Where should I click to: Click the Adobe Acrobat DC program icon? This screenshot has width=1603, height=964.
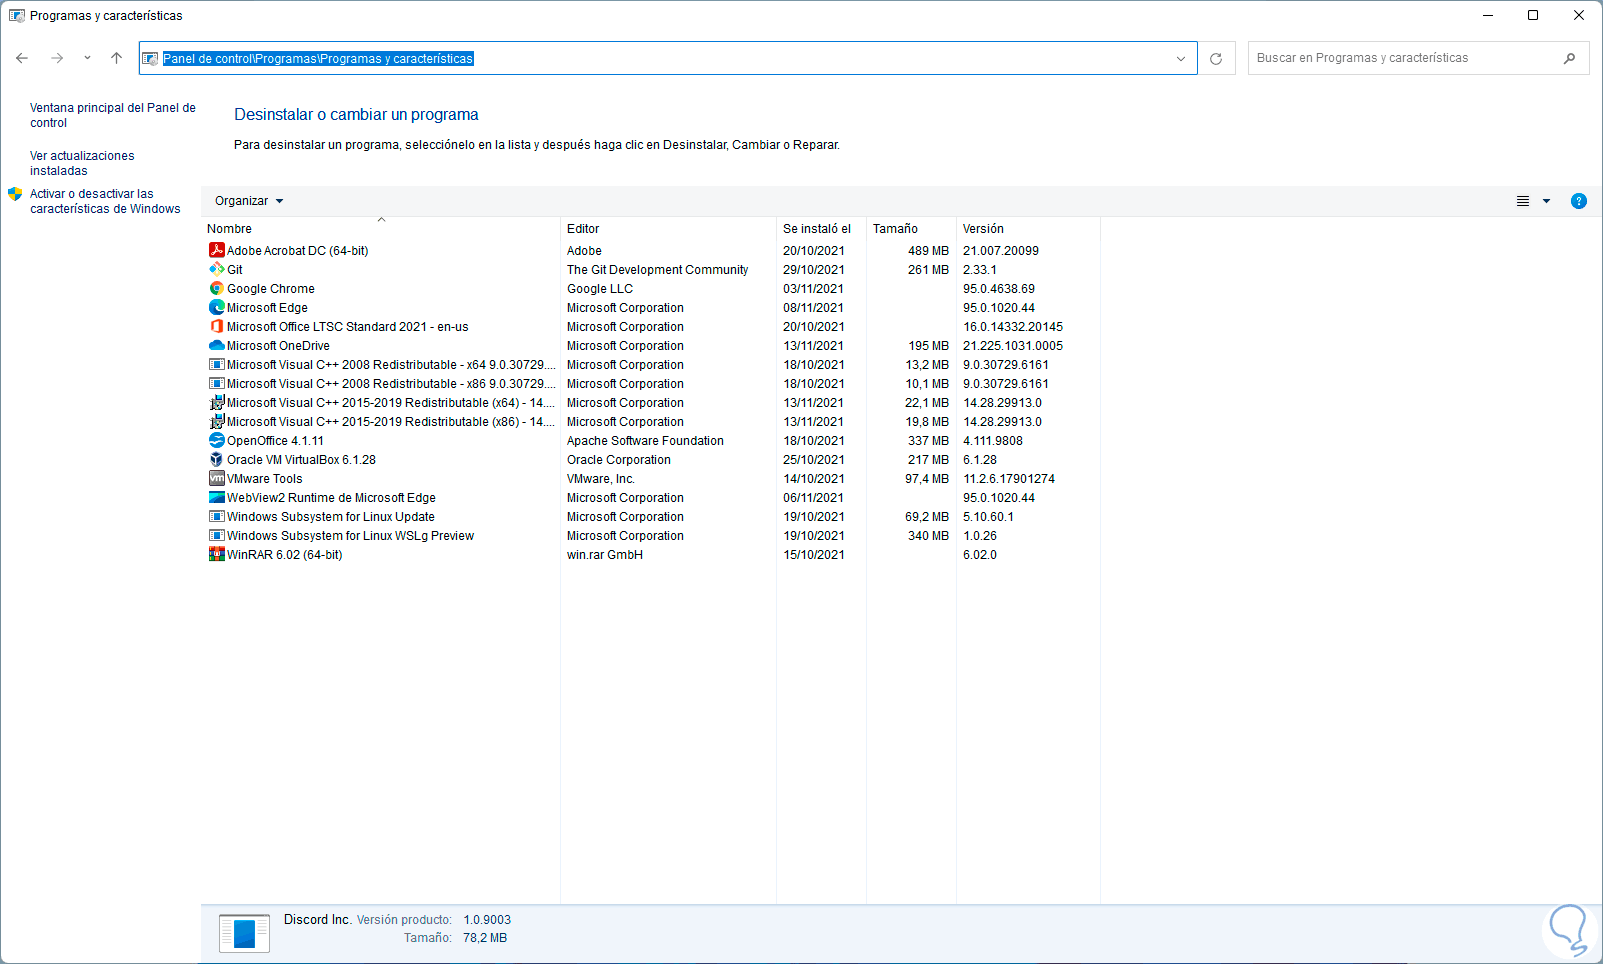coord(216,250)
